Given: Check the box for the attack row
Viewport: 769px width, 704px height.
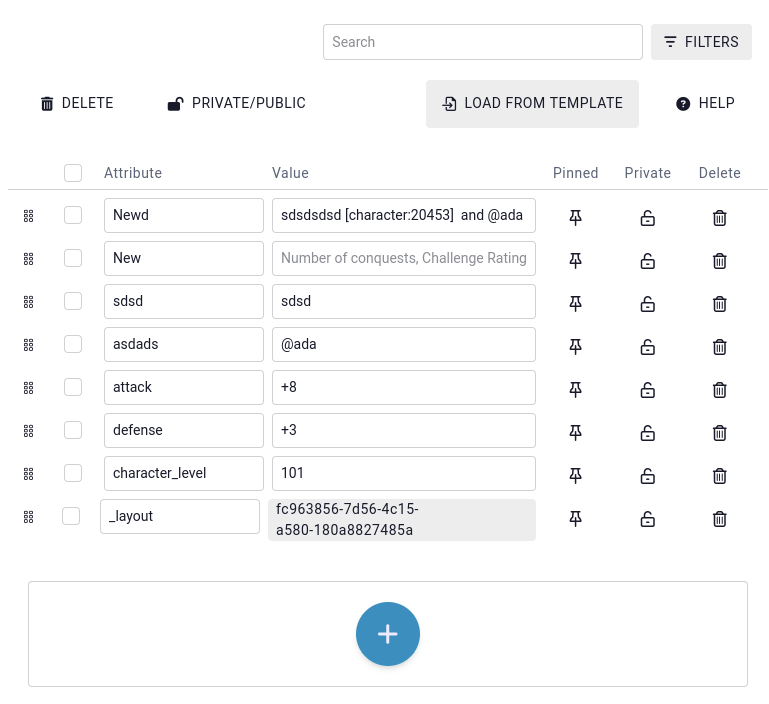Looking at the screenshot, I should click(73, 387).
